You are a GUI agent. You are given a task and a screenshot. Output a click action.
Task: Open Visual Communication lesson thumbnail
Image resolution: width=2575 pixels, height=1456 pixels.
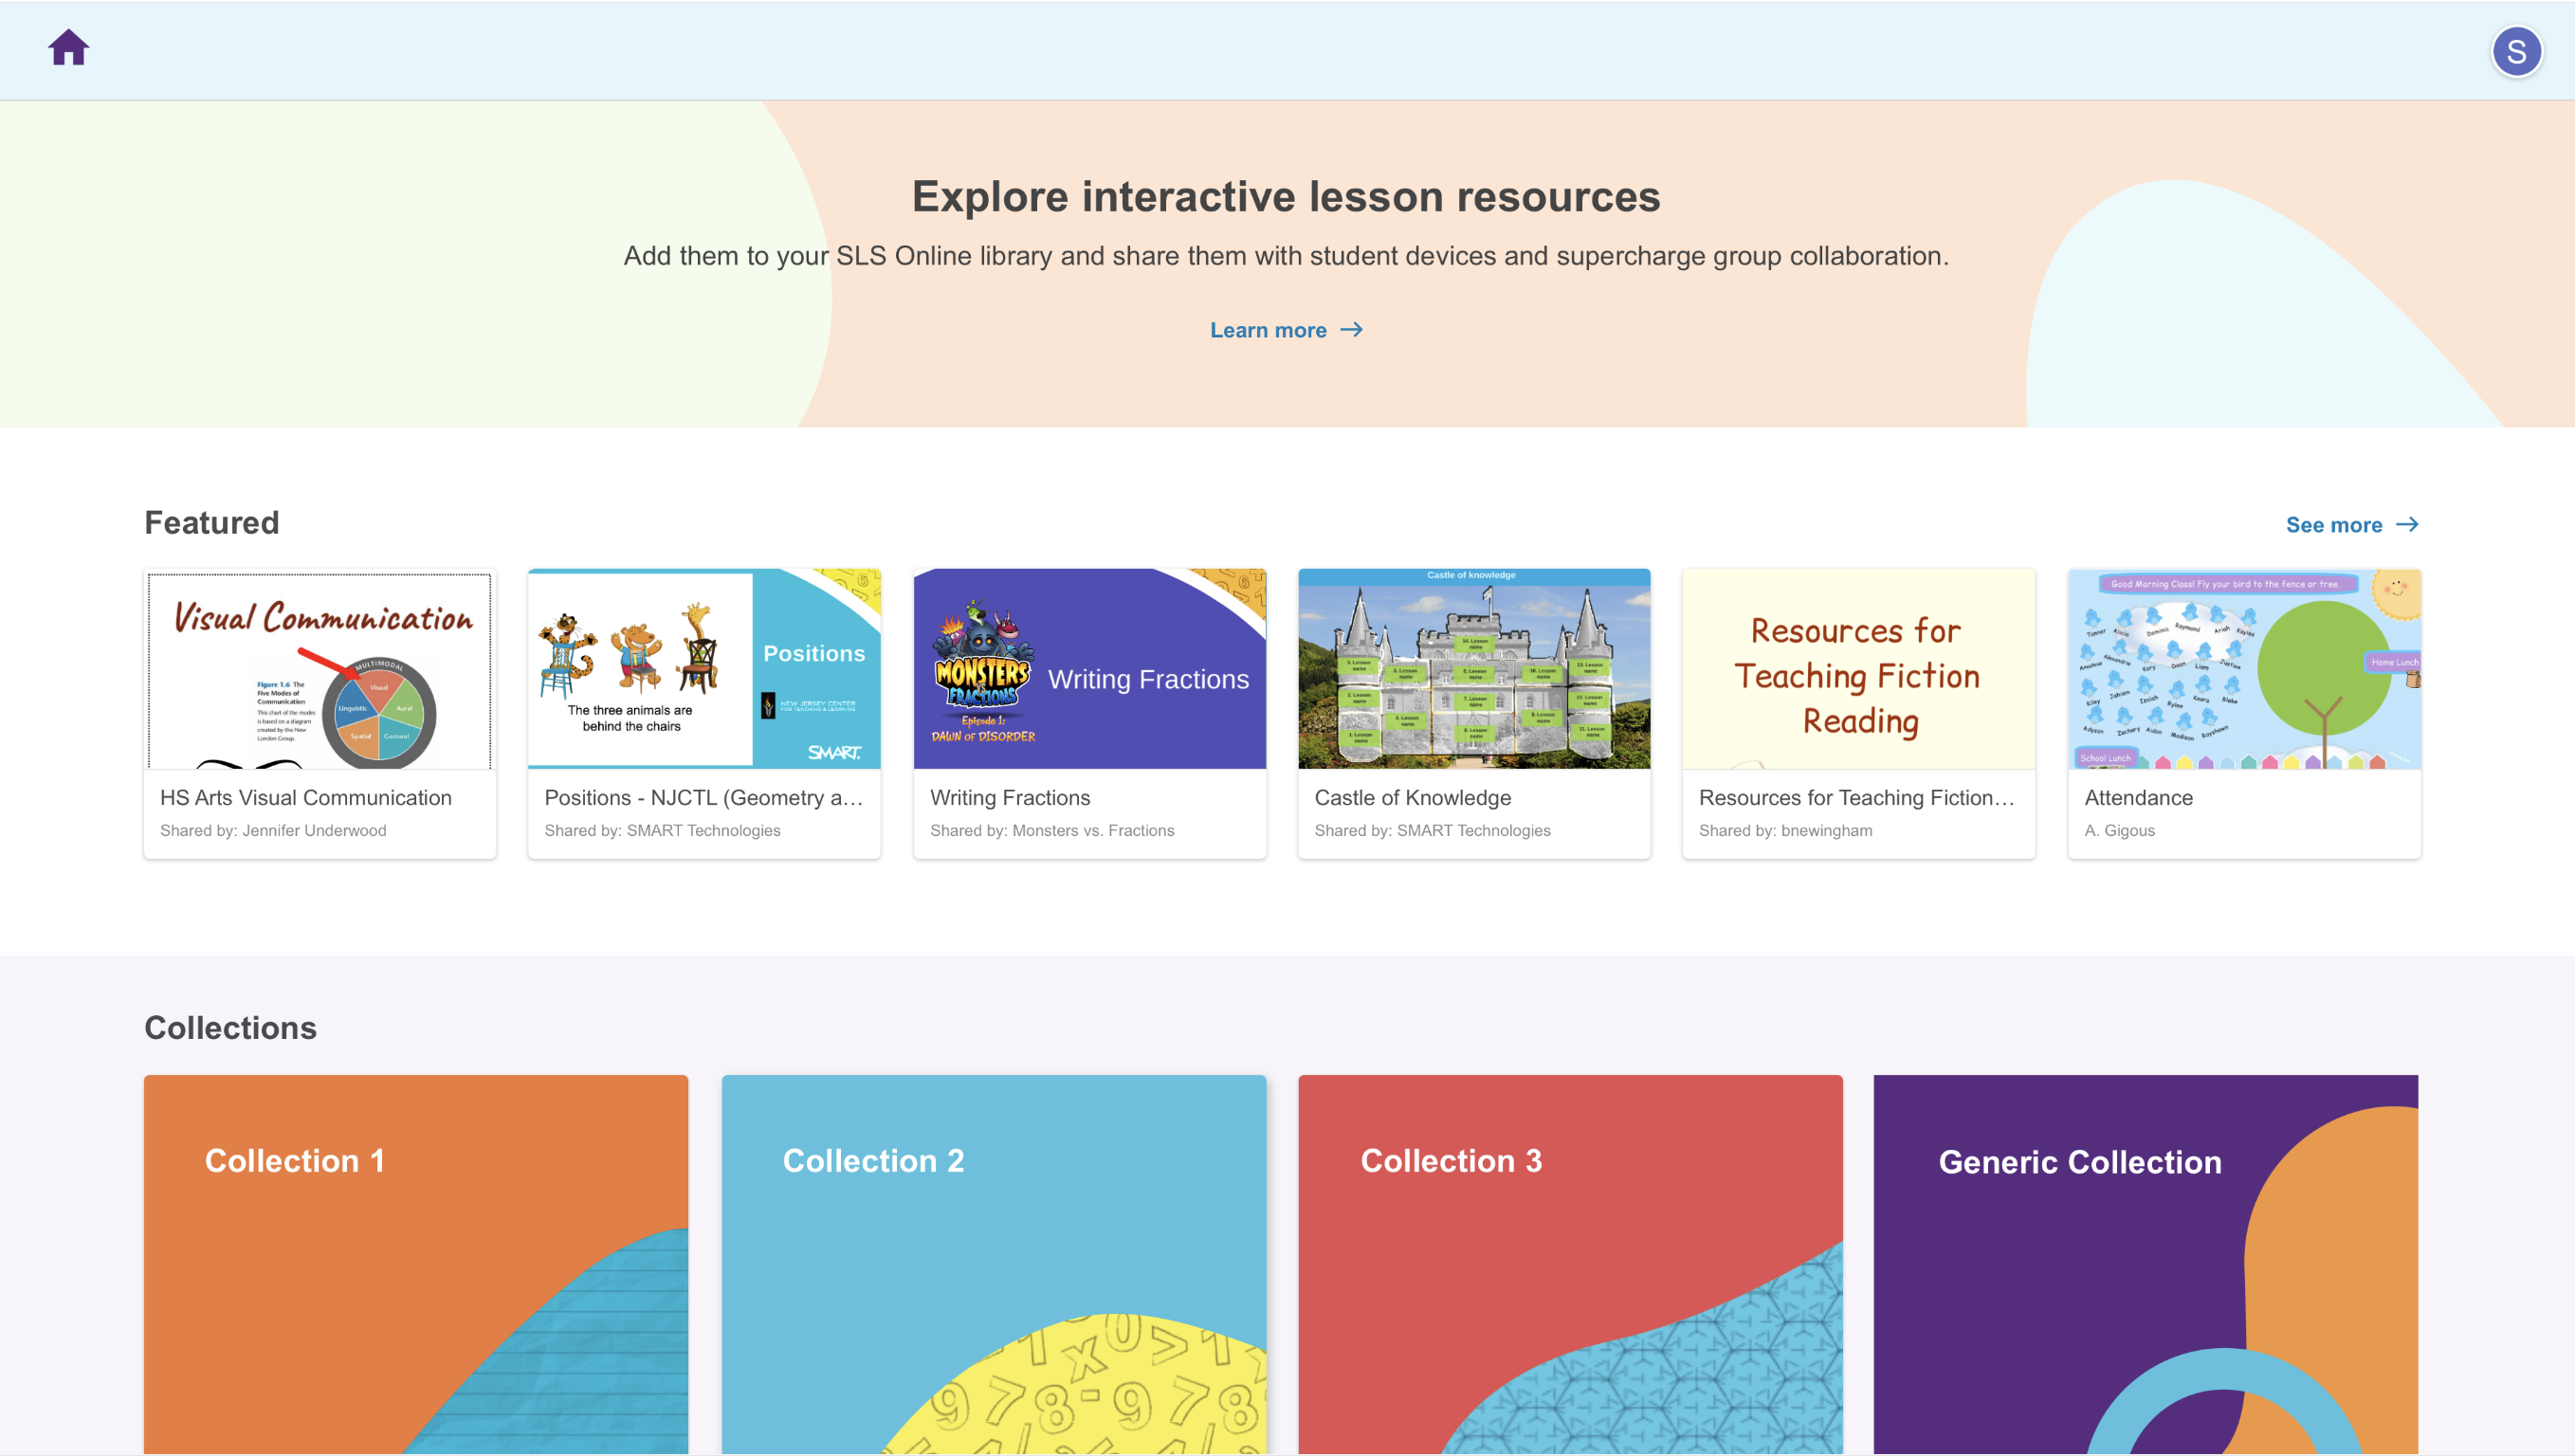[320, 669]
